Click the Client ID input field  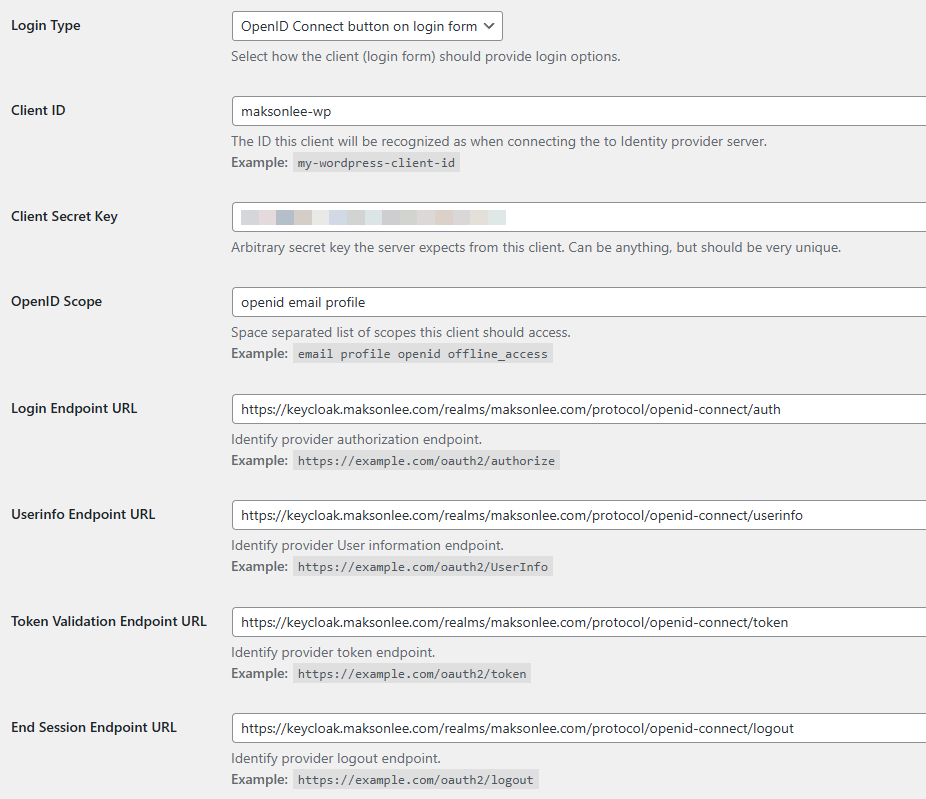578,111
